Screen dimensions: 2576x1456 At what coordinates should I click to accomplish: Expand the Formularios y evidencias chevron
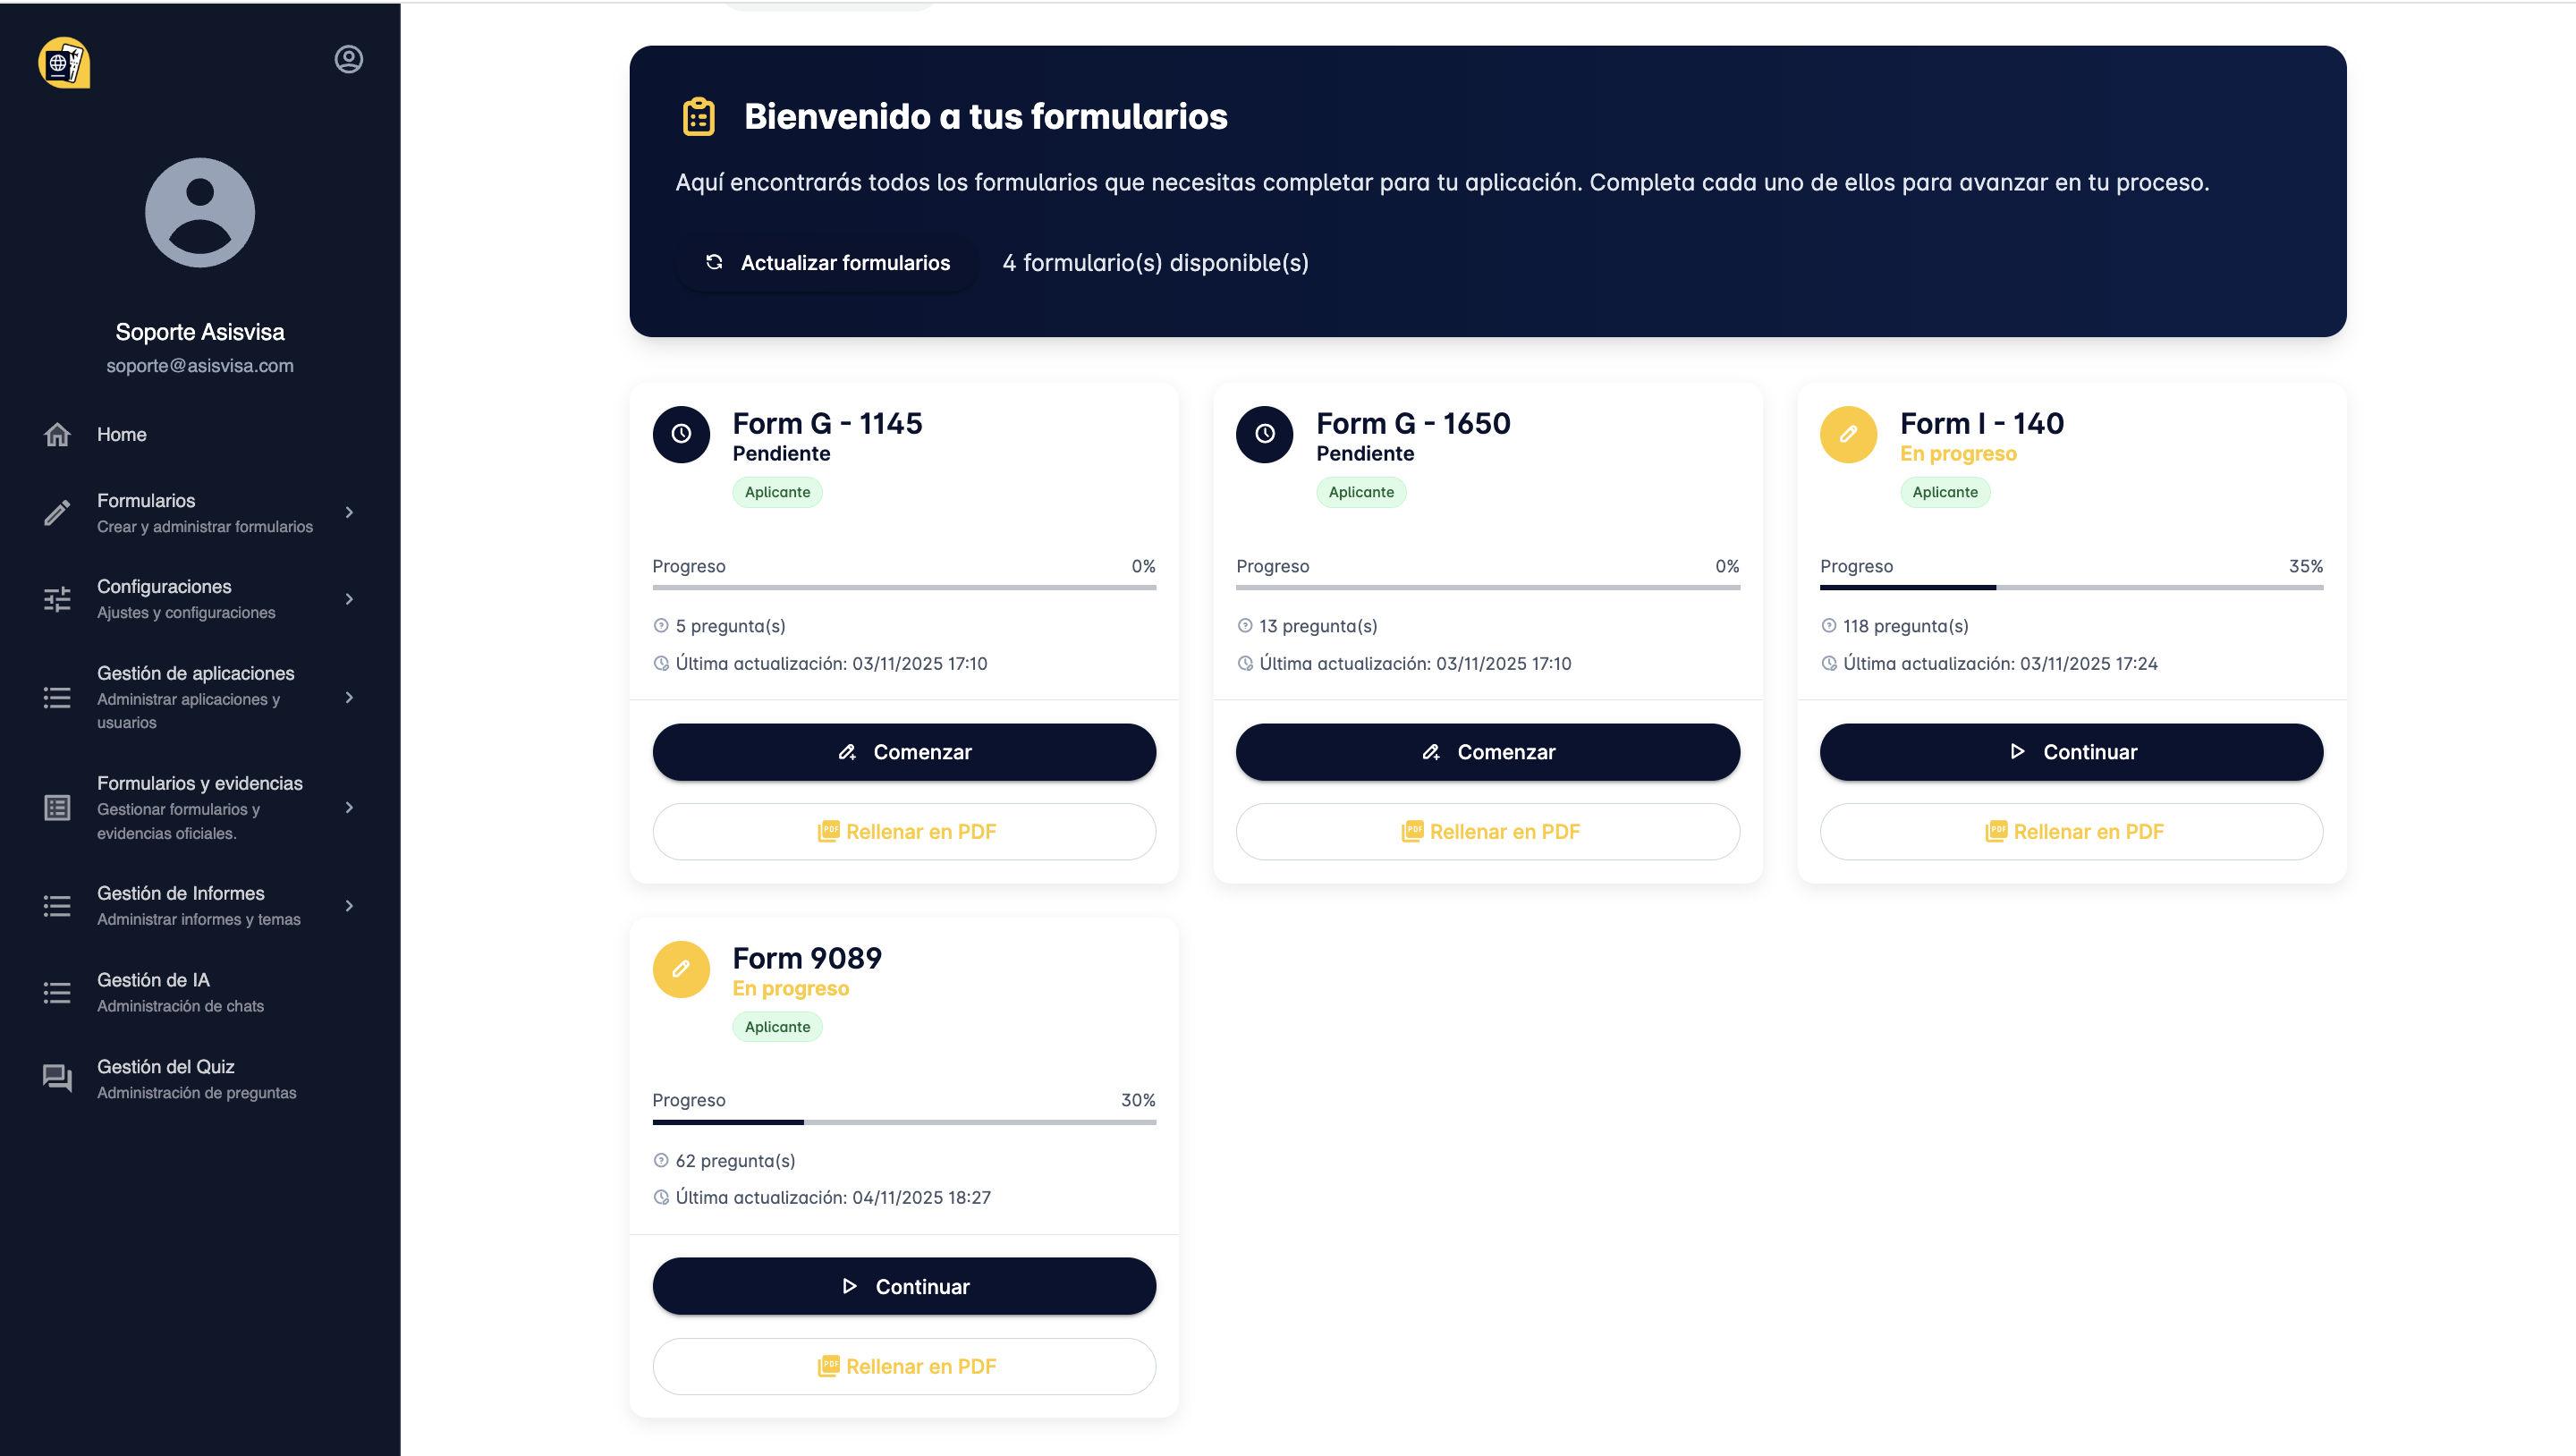coord(349,807)
